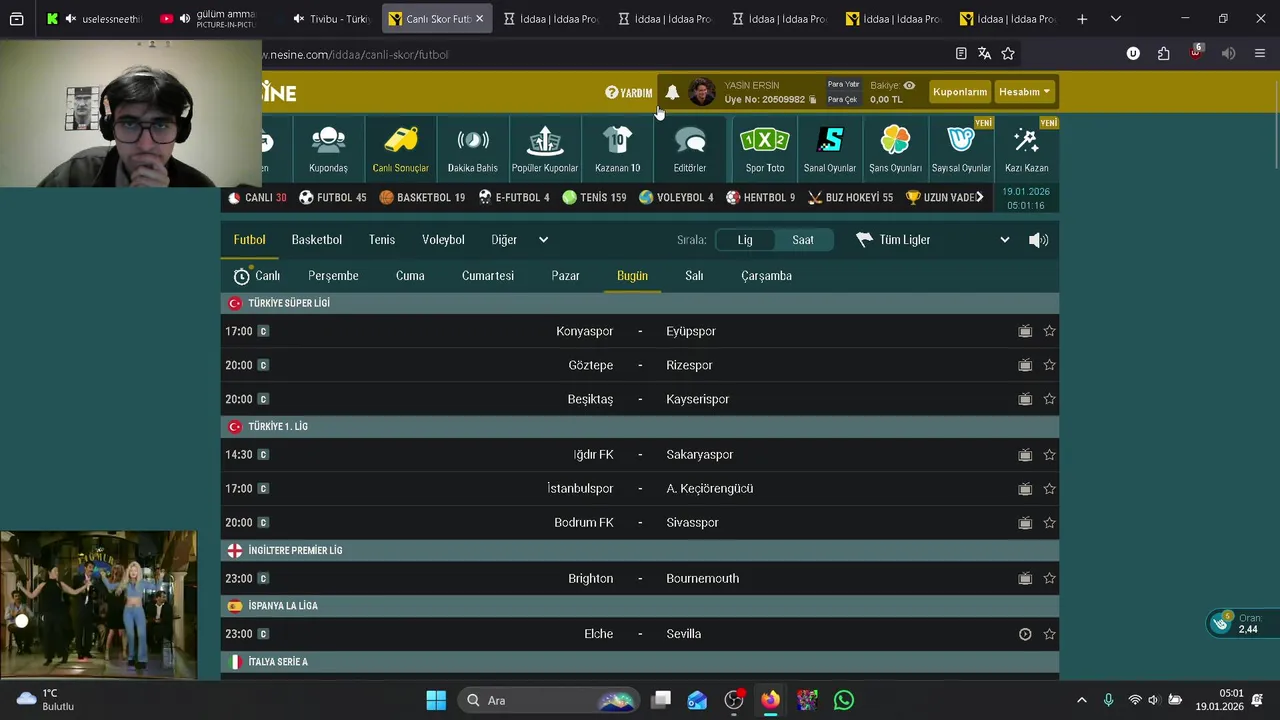Open Konyaspor - Eyüpspor broadcast TV icon
Viewport: 1280px width, 720px height.
pyautogui.click(x=1025, y=331)
